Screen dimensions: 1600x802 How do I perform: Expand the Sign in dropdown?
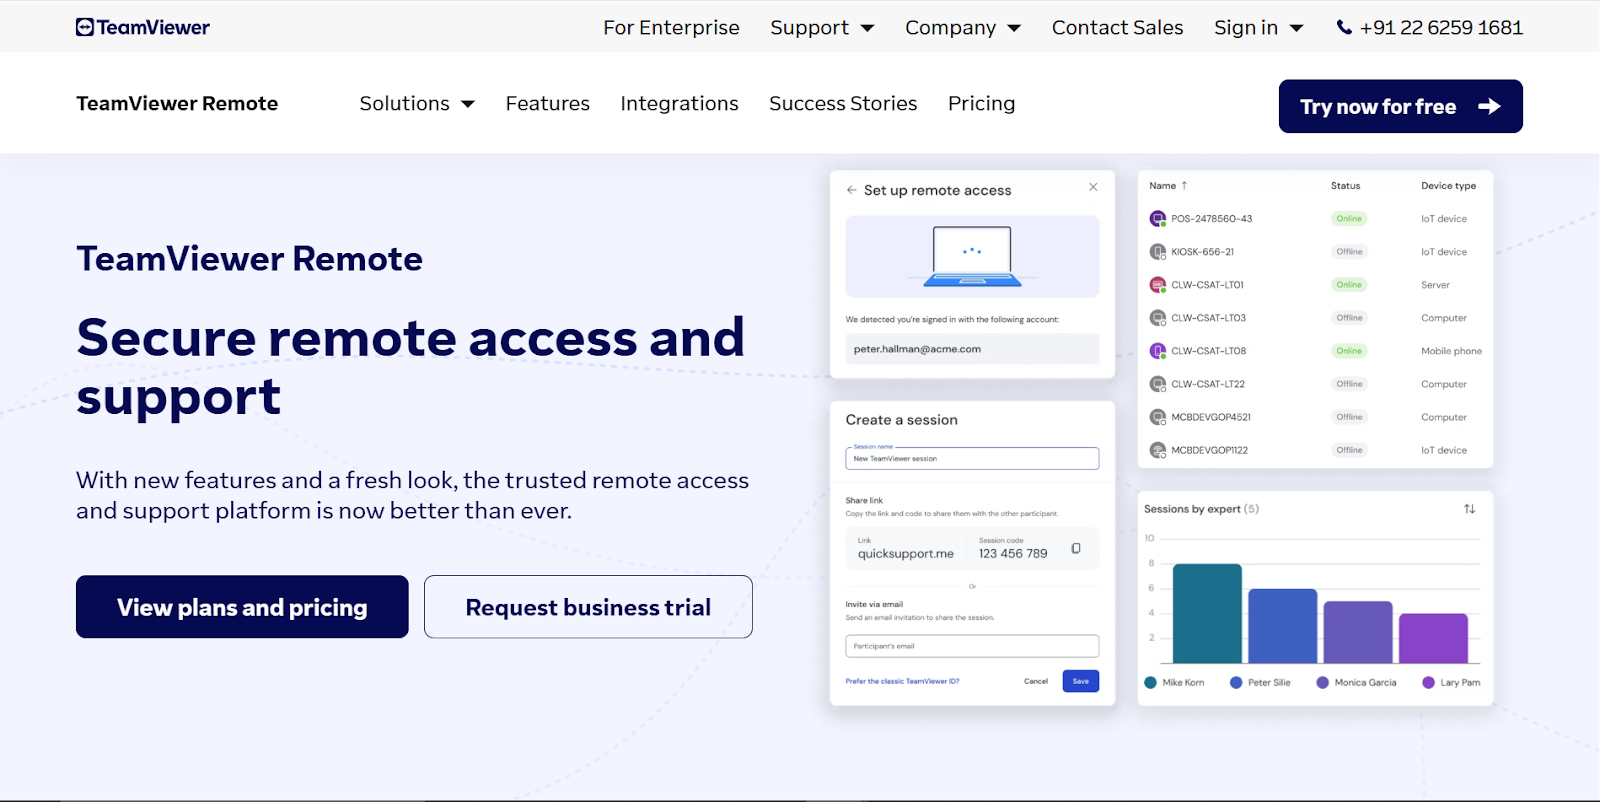(1258, 28)
